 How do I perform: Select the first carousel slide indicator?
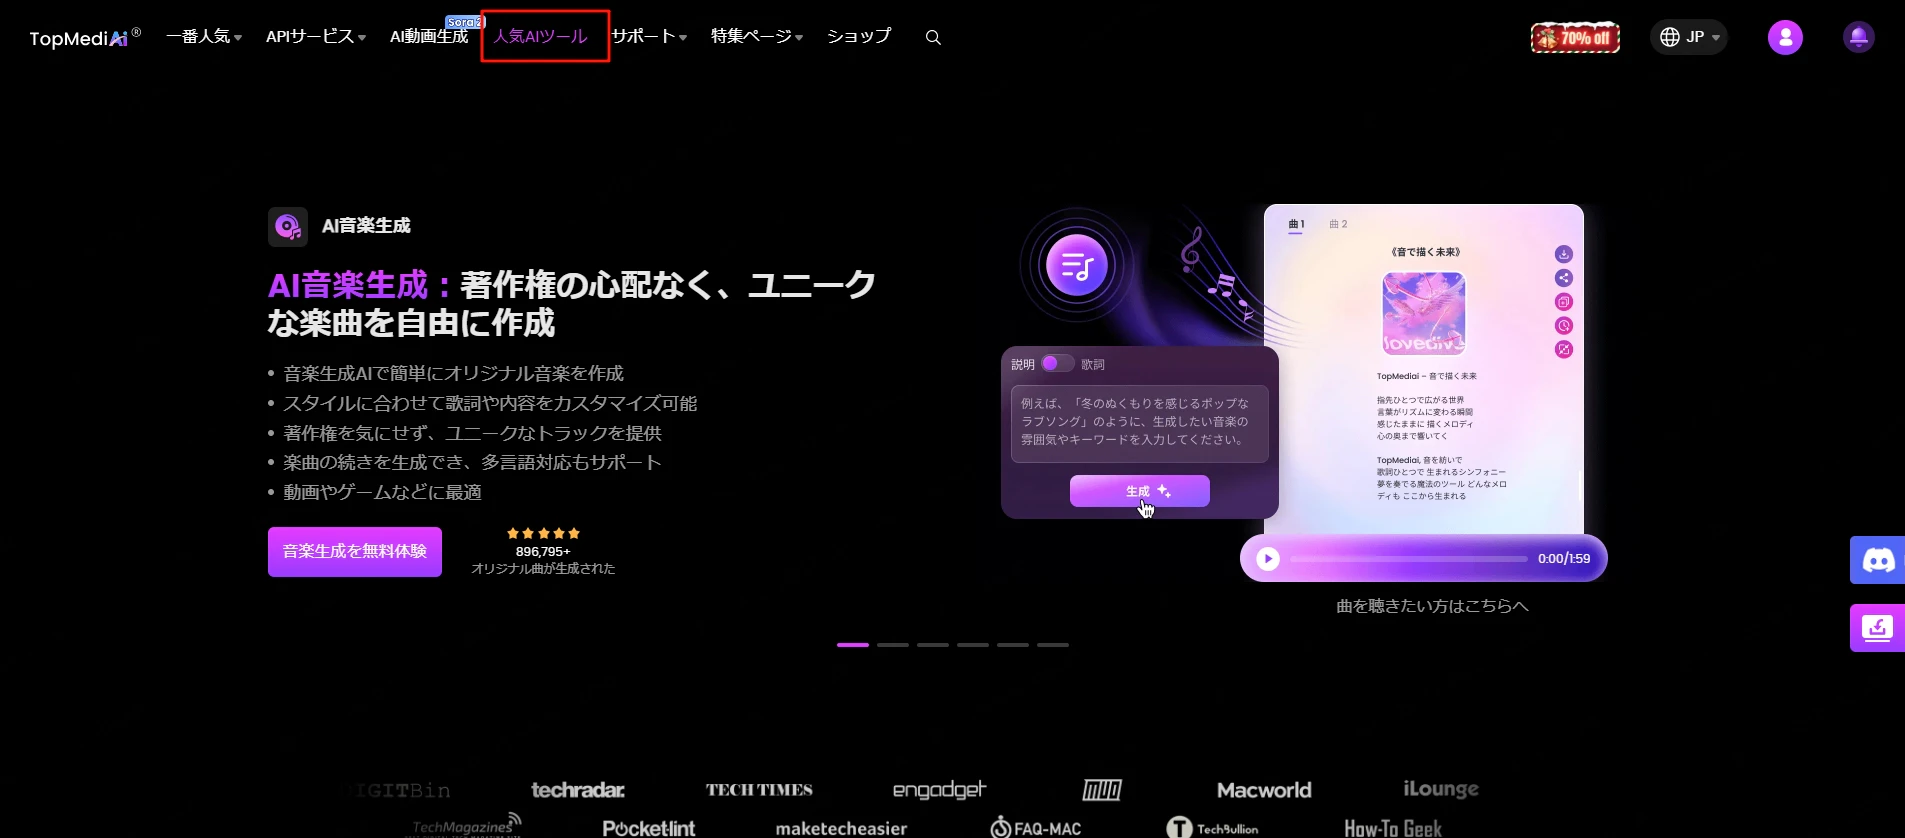(x=853, y=645)
